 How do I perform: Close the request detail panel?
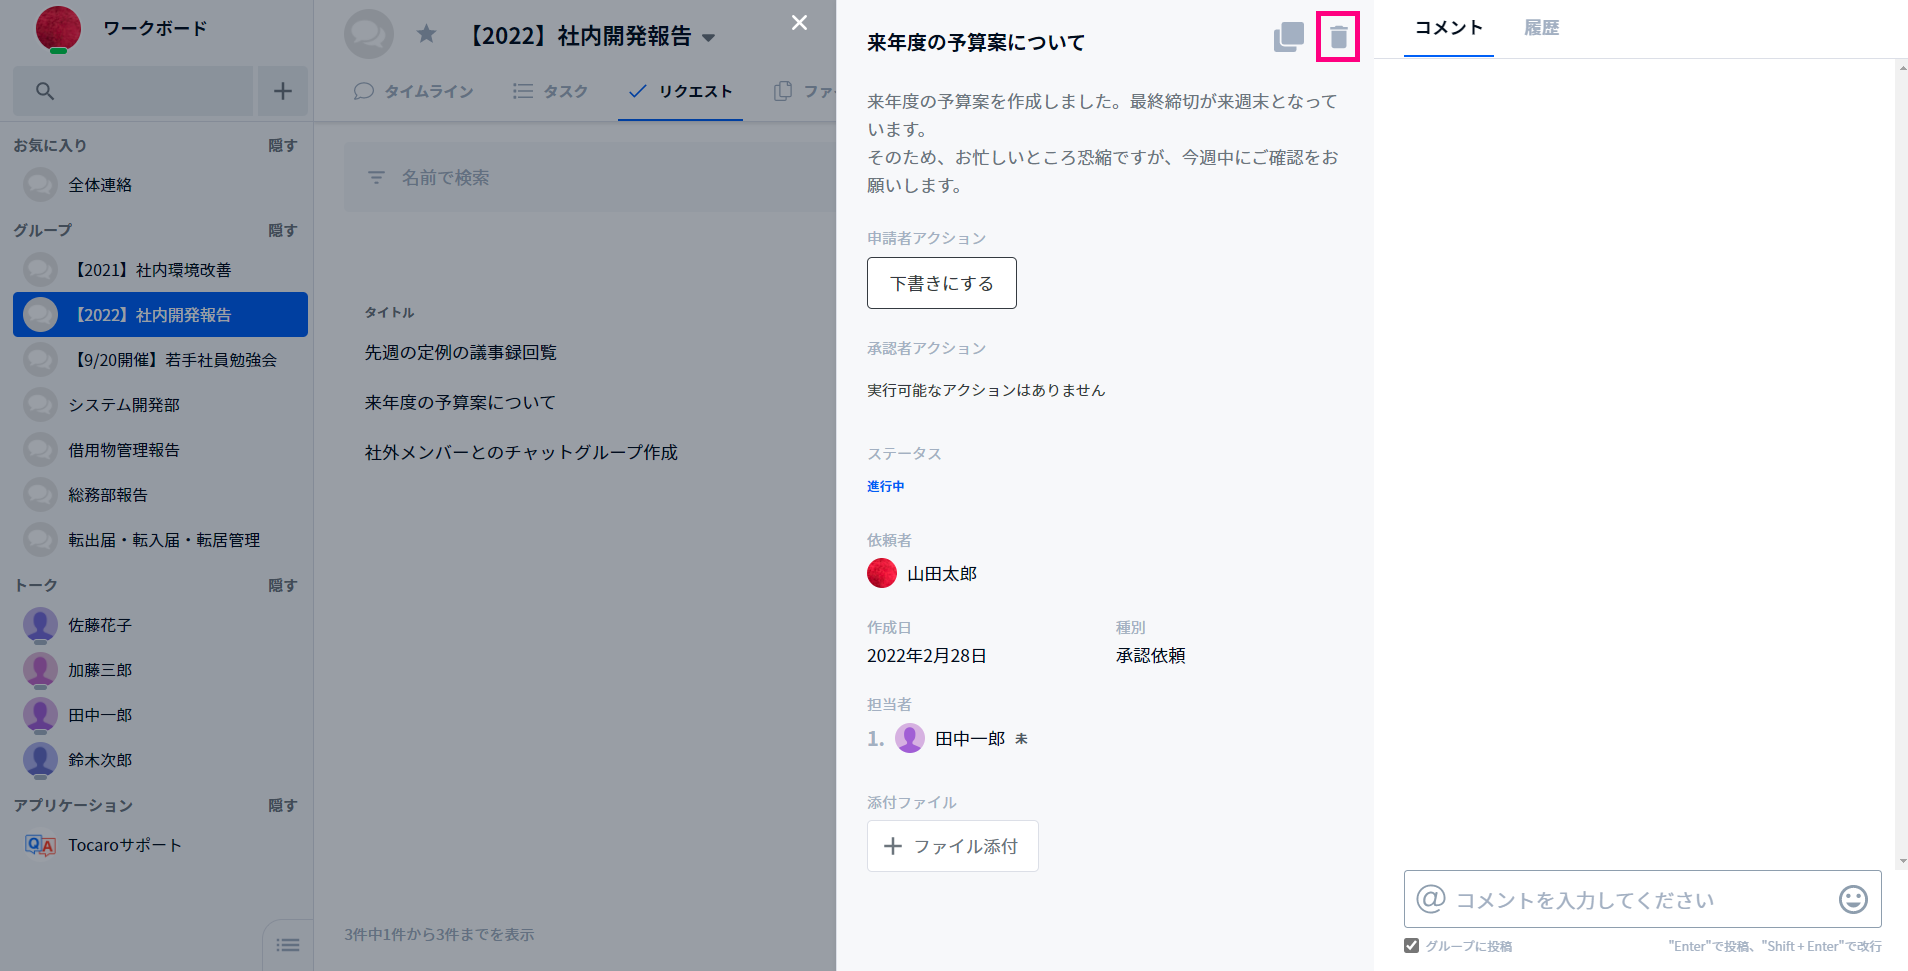pyautogui.click(x=799, y=22)
